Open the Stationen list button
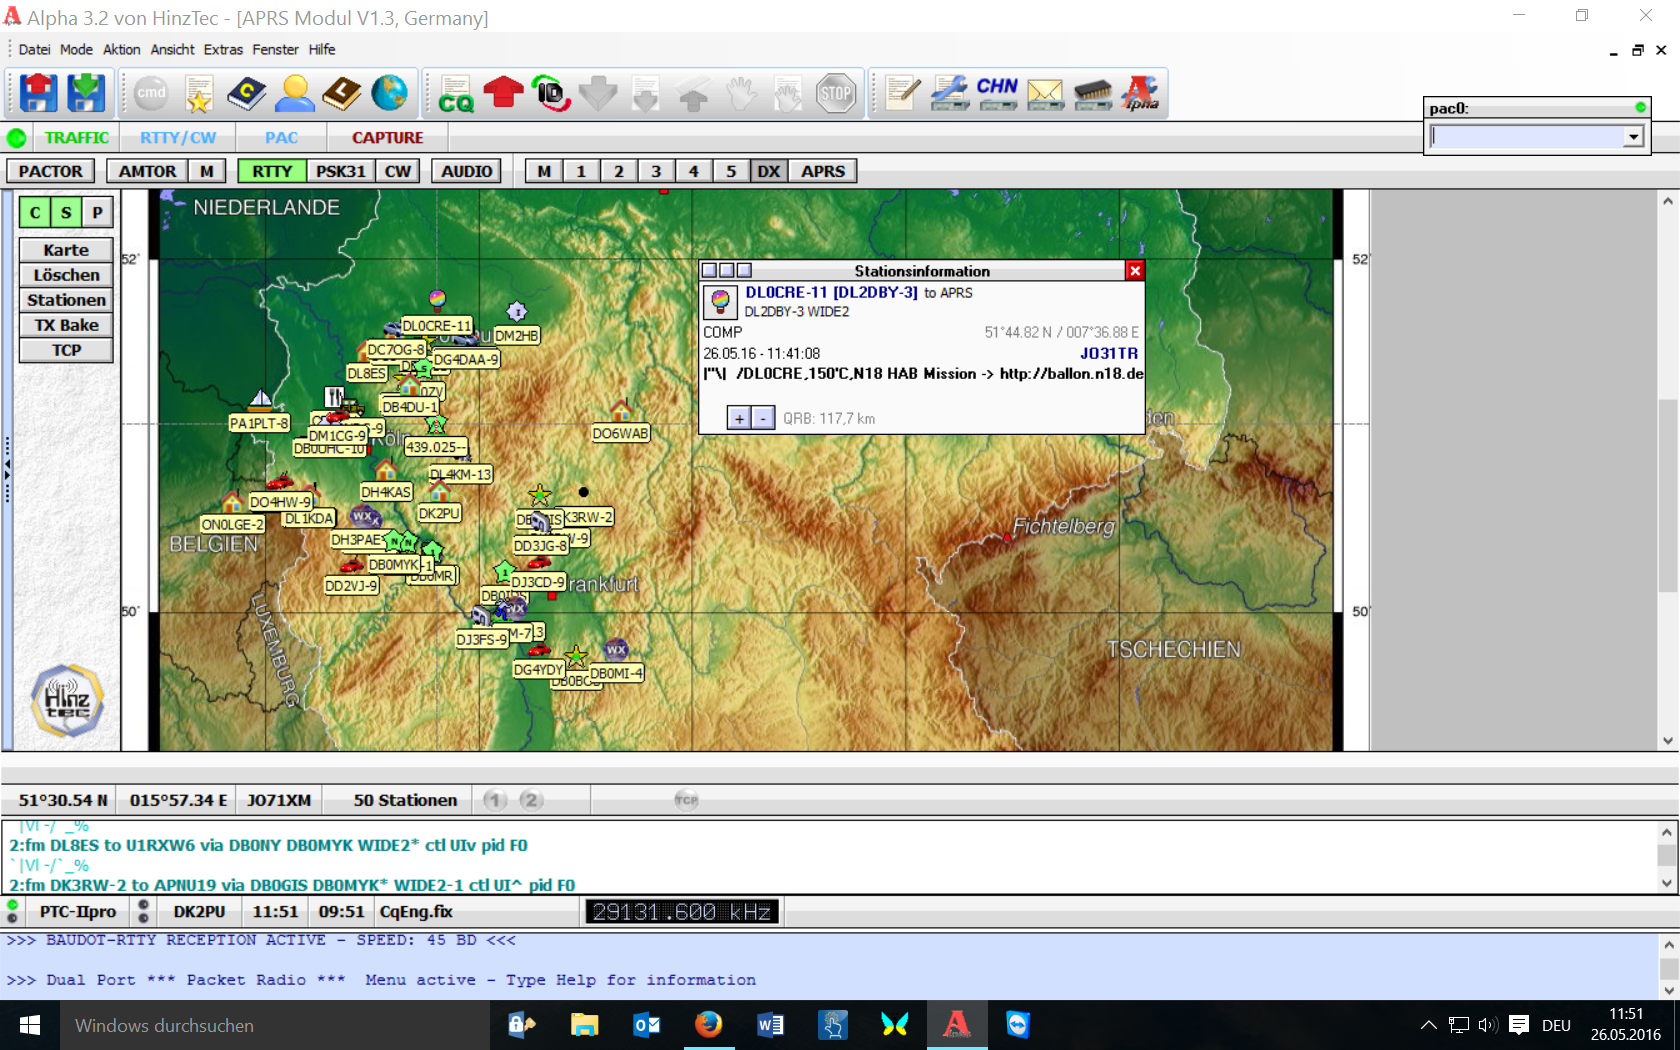The width and height of the screenshot is (1680, 1050). [x=66, y=300]
